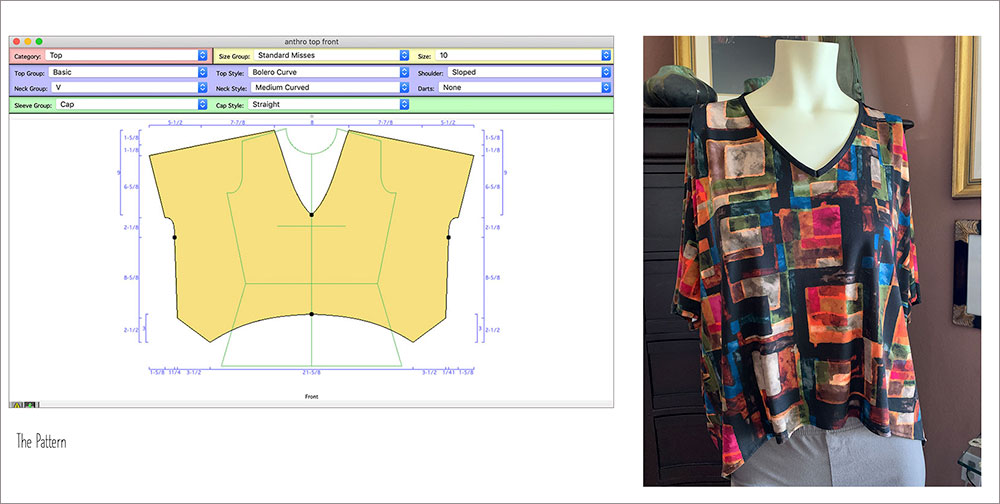Click the green icon in bottom-left corner
Image resolution: width=1000 pixels, height=504 pixels.
[x=30, y=404]
